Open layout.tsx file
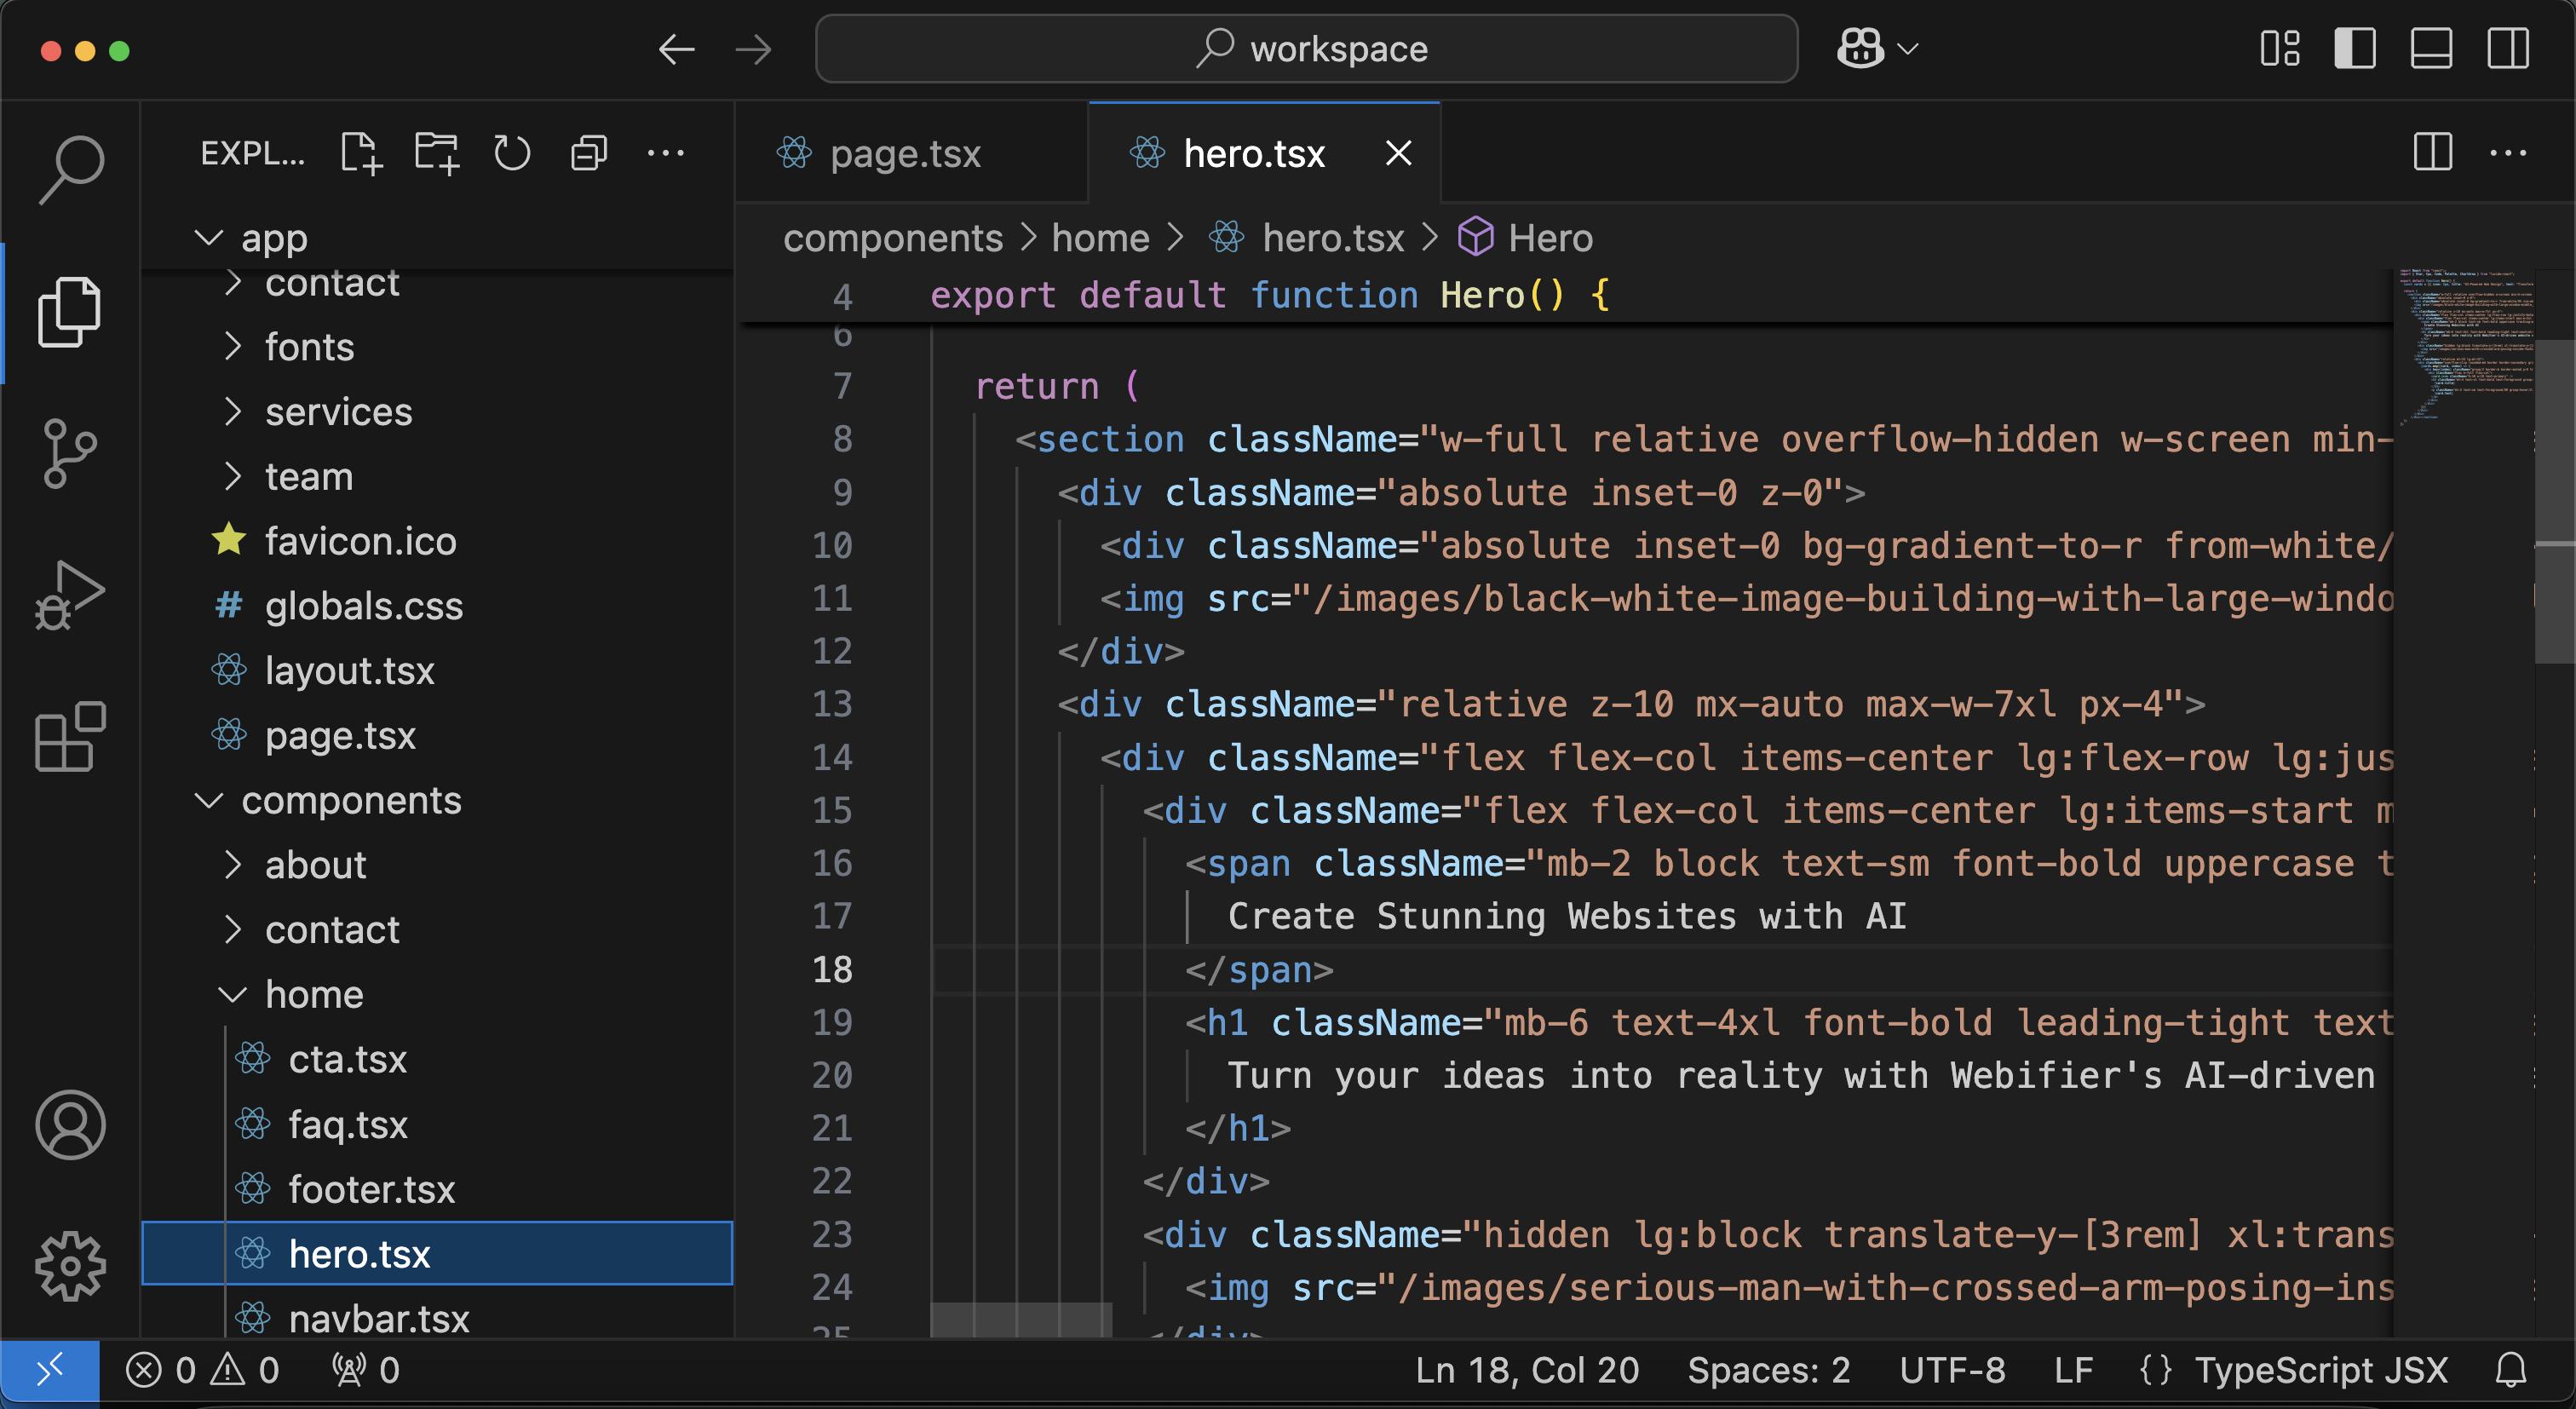This screenshot has height=1409, width=2576. click(437, 670)
